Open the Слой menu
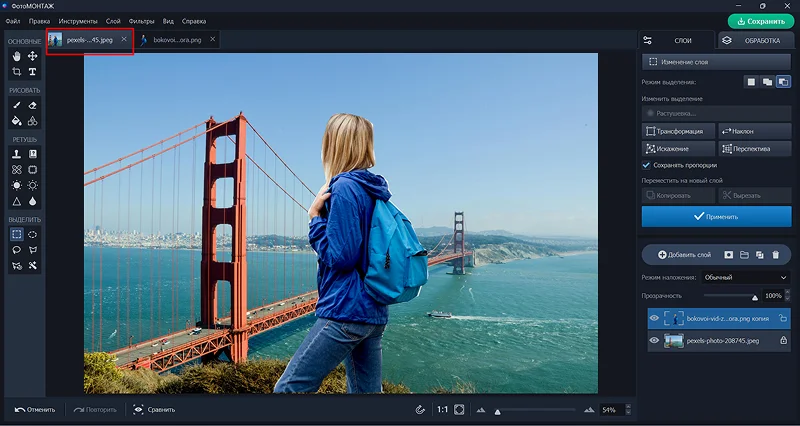This screenshot has height=426, width=800. click(113, 21)
